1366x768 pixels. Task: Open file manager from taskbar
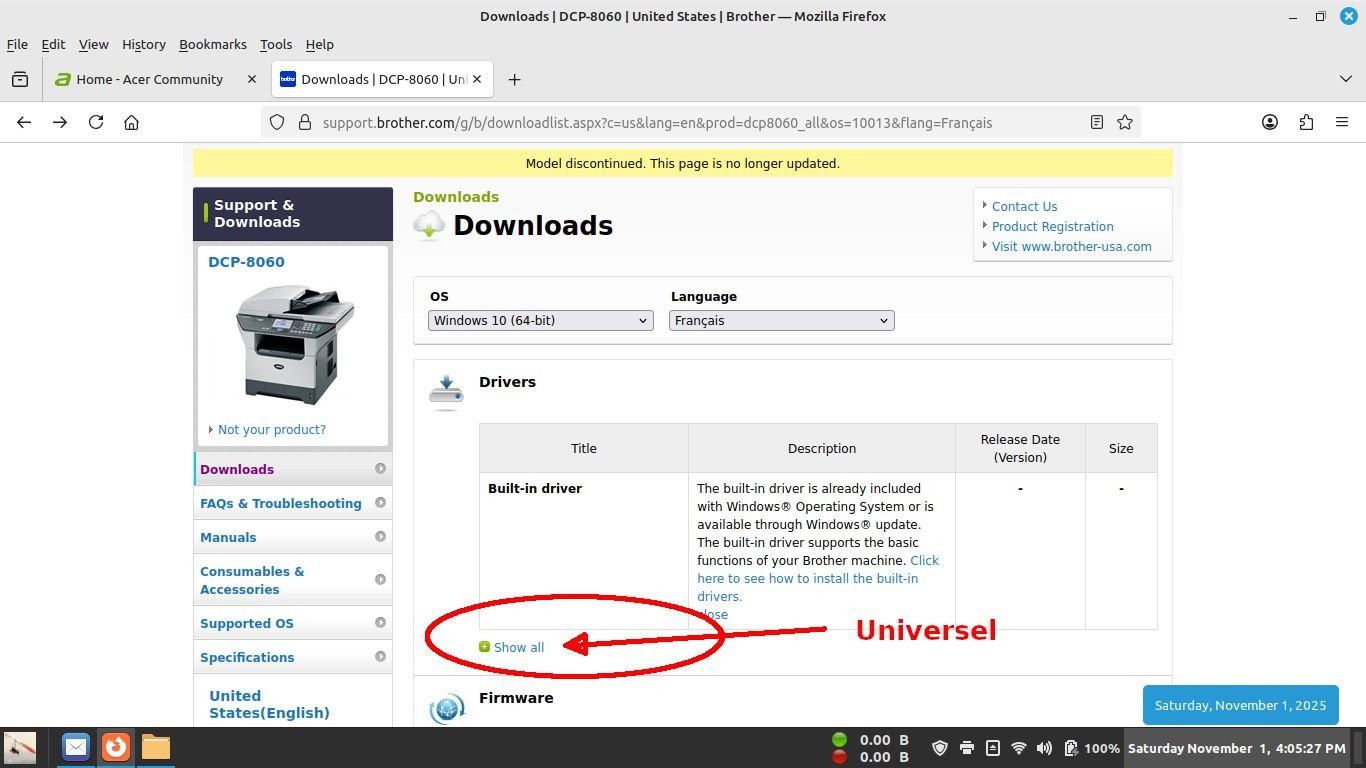(156, 747)
